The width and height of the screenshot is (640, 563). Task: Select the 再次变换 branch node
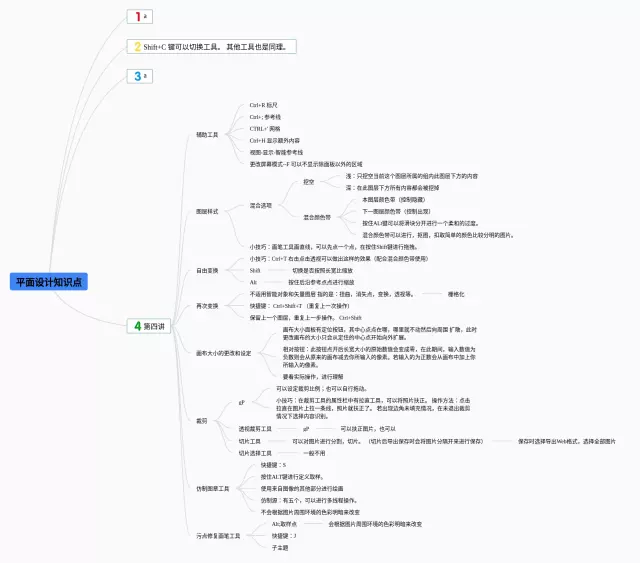(x=207, y=306)
